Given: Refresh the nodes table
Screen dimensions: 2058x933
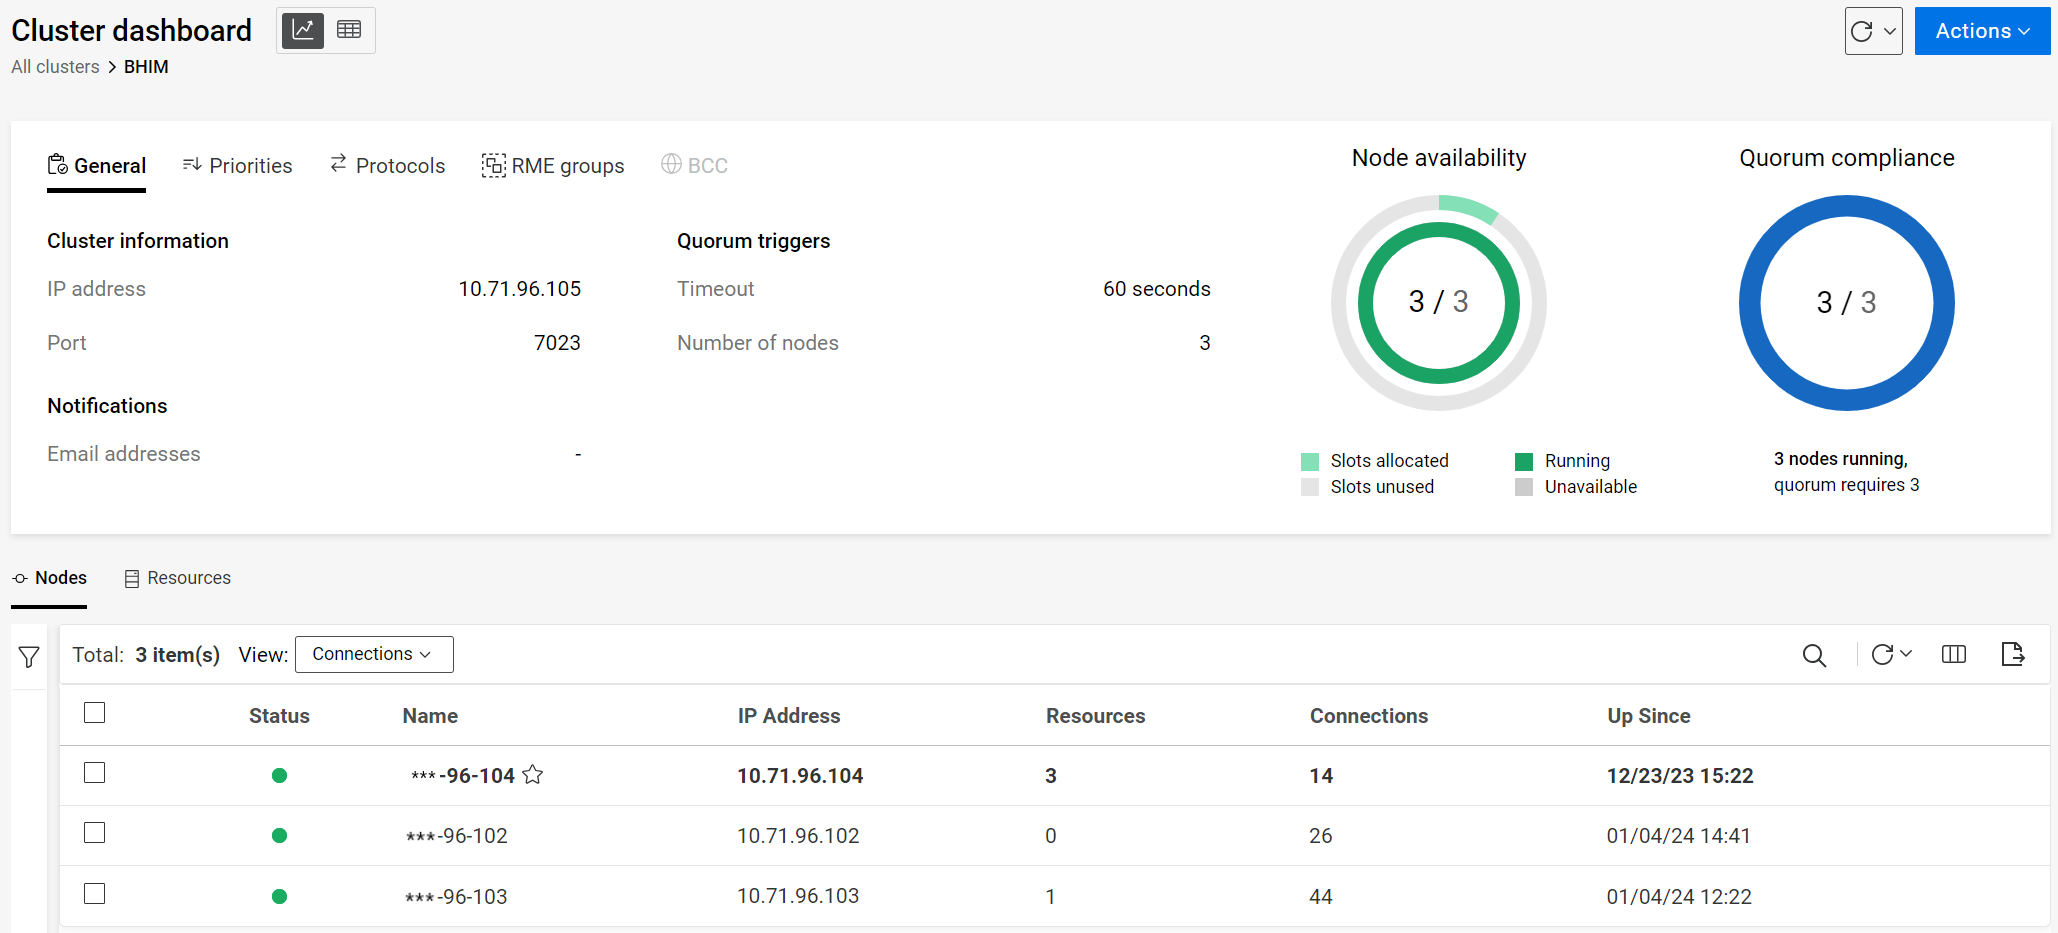Looking at the screenshot, I should pos(1882,654).
